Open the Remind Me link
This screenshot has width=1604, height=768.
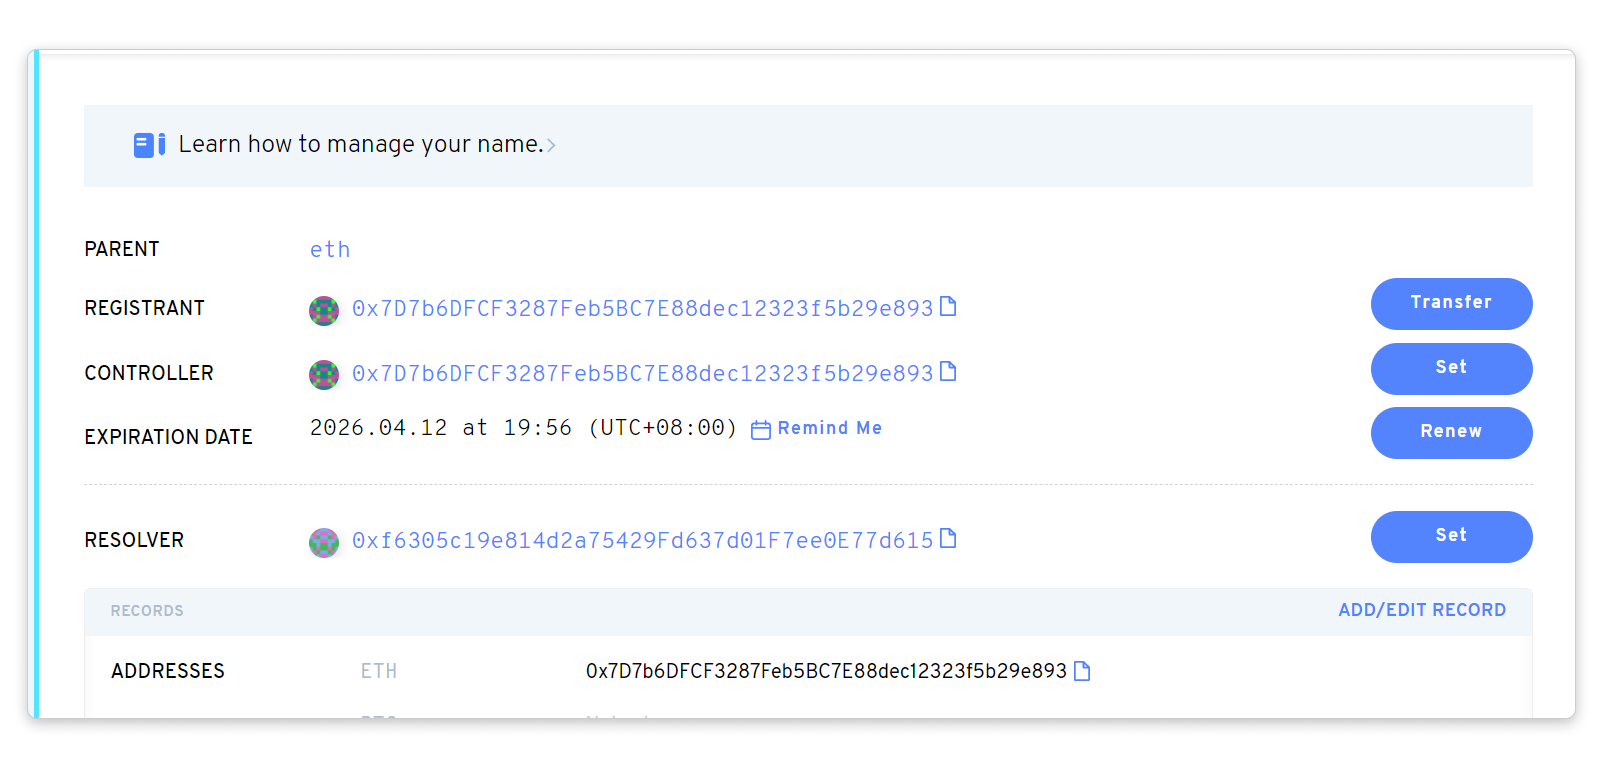pyautogui.click(x=829, y=428)
